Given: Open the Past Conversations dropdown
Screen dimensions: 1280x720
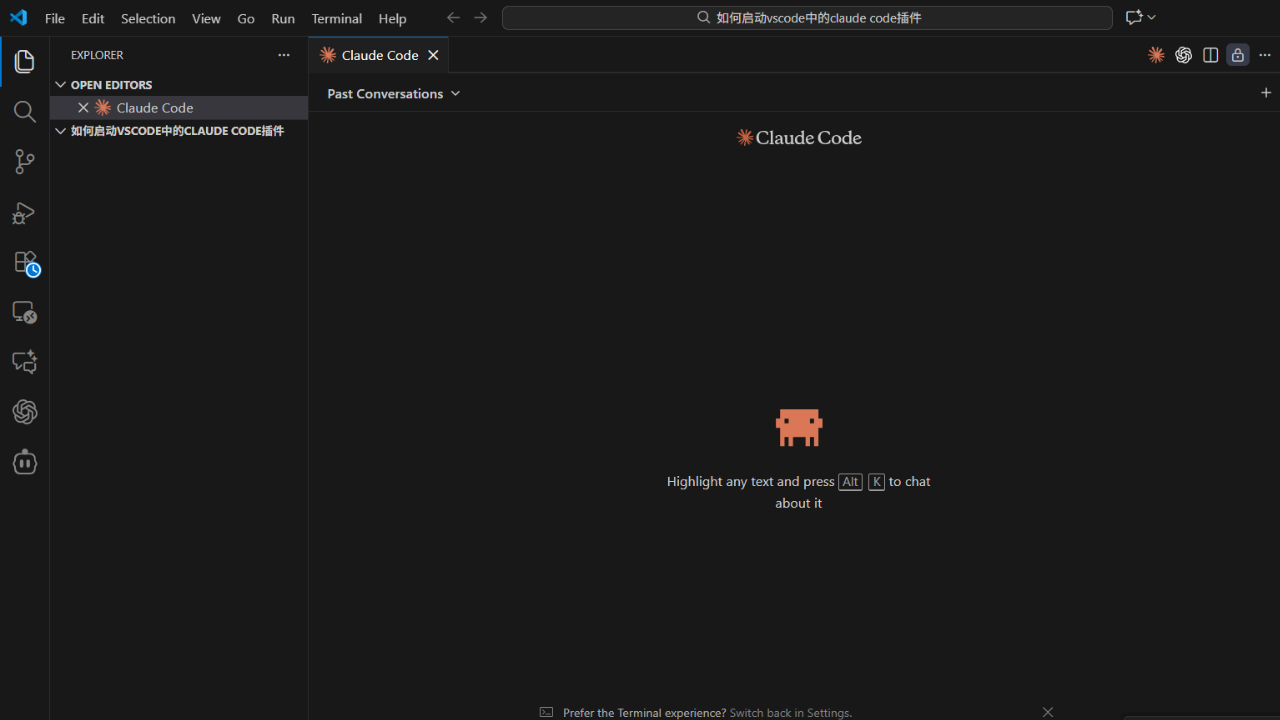Looking at the screenshot, I should pyautogui.click(x=393, y=93).
